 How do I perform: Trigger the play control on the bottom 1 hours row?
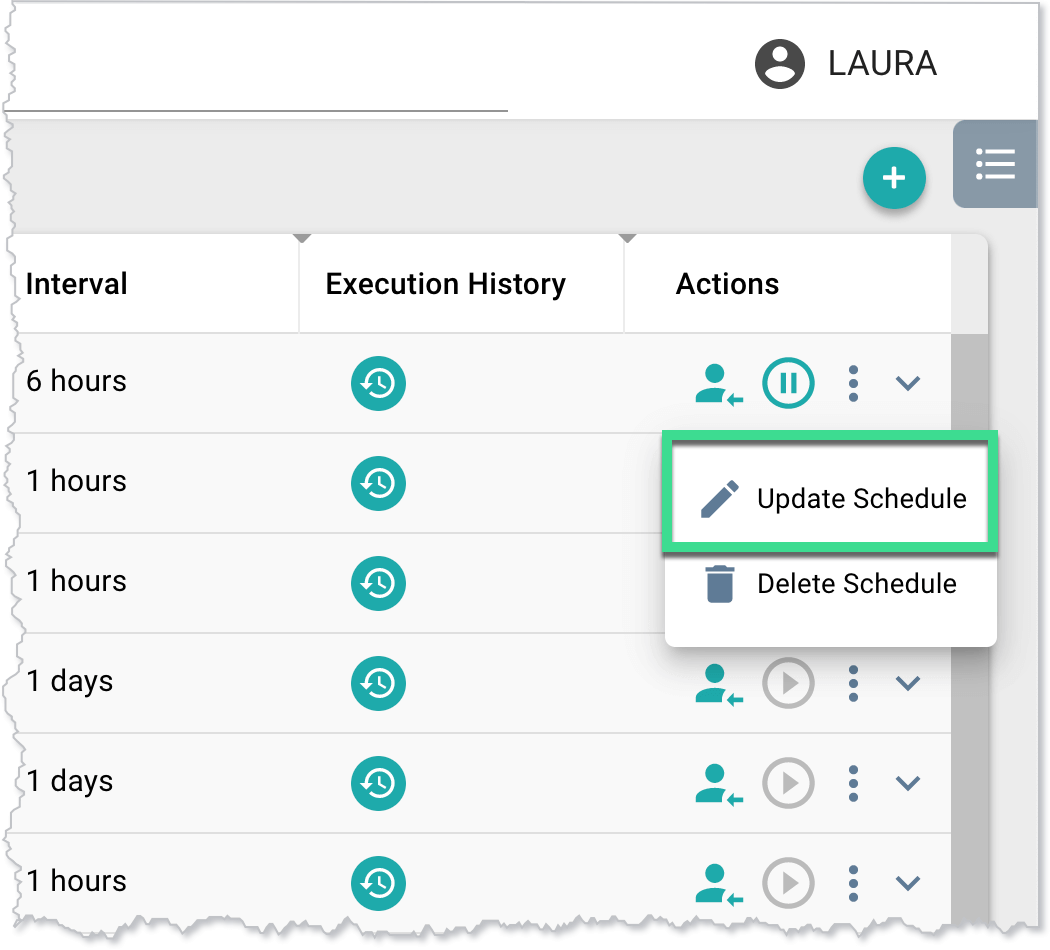788,883
